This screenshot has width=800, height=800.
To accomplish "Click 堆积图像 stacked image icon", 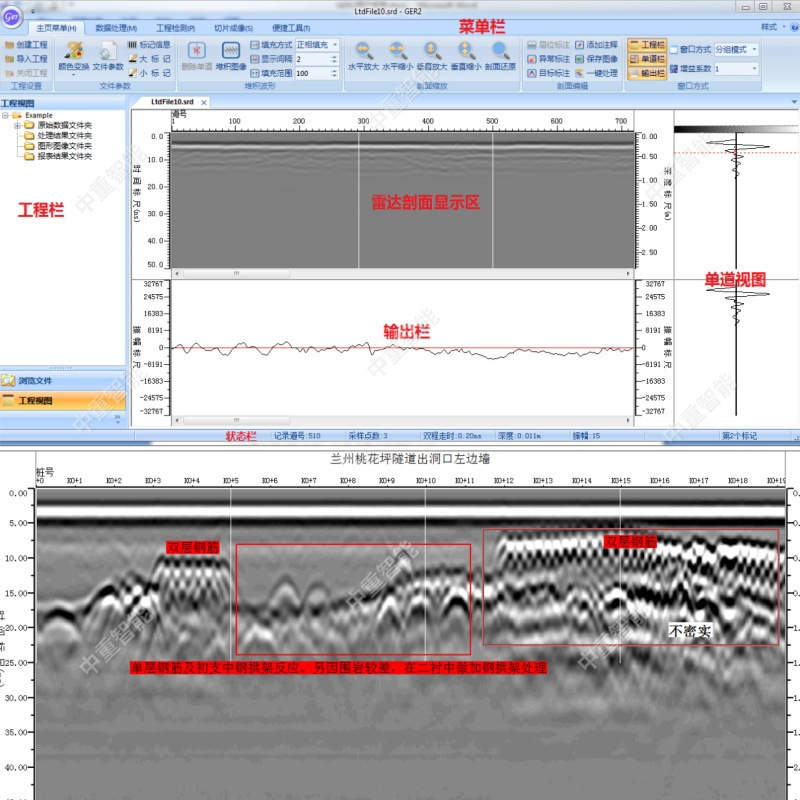I will pos(231,51).
